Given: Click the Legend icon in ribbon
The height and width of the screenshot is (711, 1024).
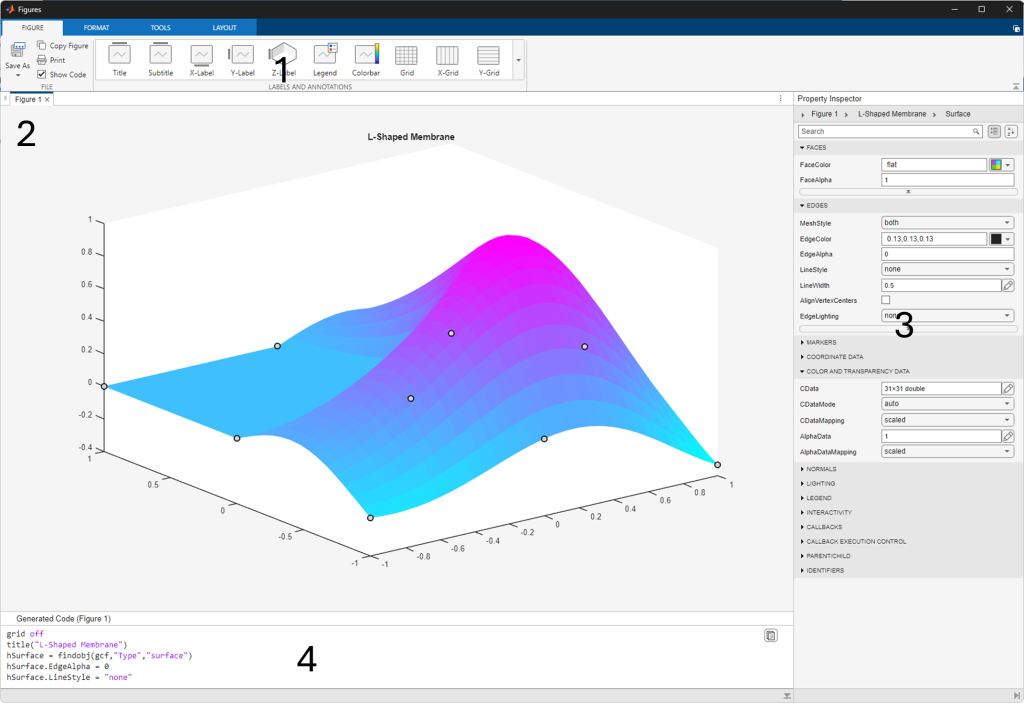Looking at the screenshot, I should pos(325,59).
